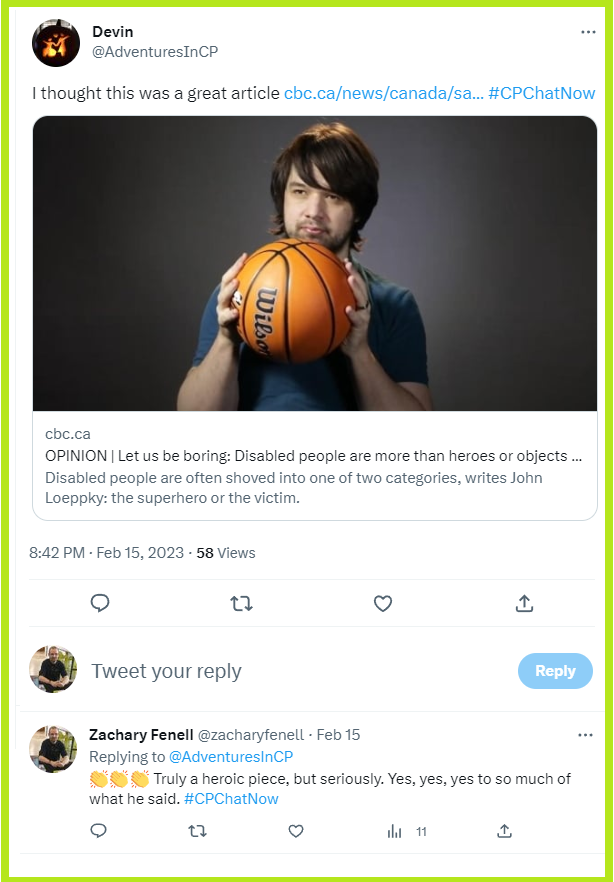Click the basketball article preview card
Screen dimensions: 614x882
(315, 320)
